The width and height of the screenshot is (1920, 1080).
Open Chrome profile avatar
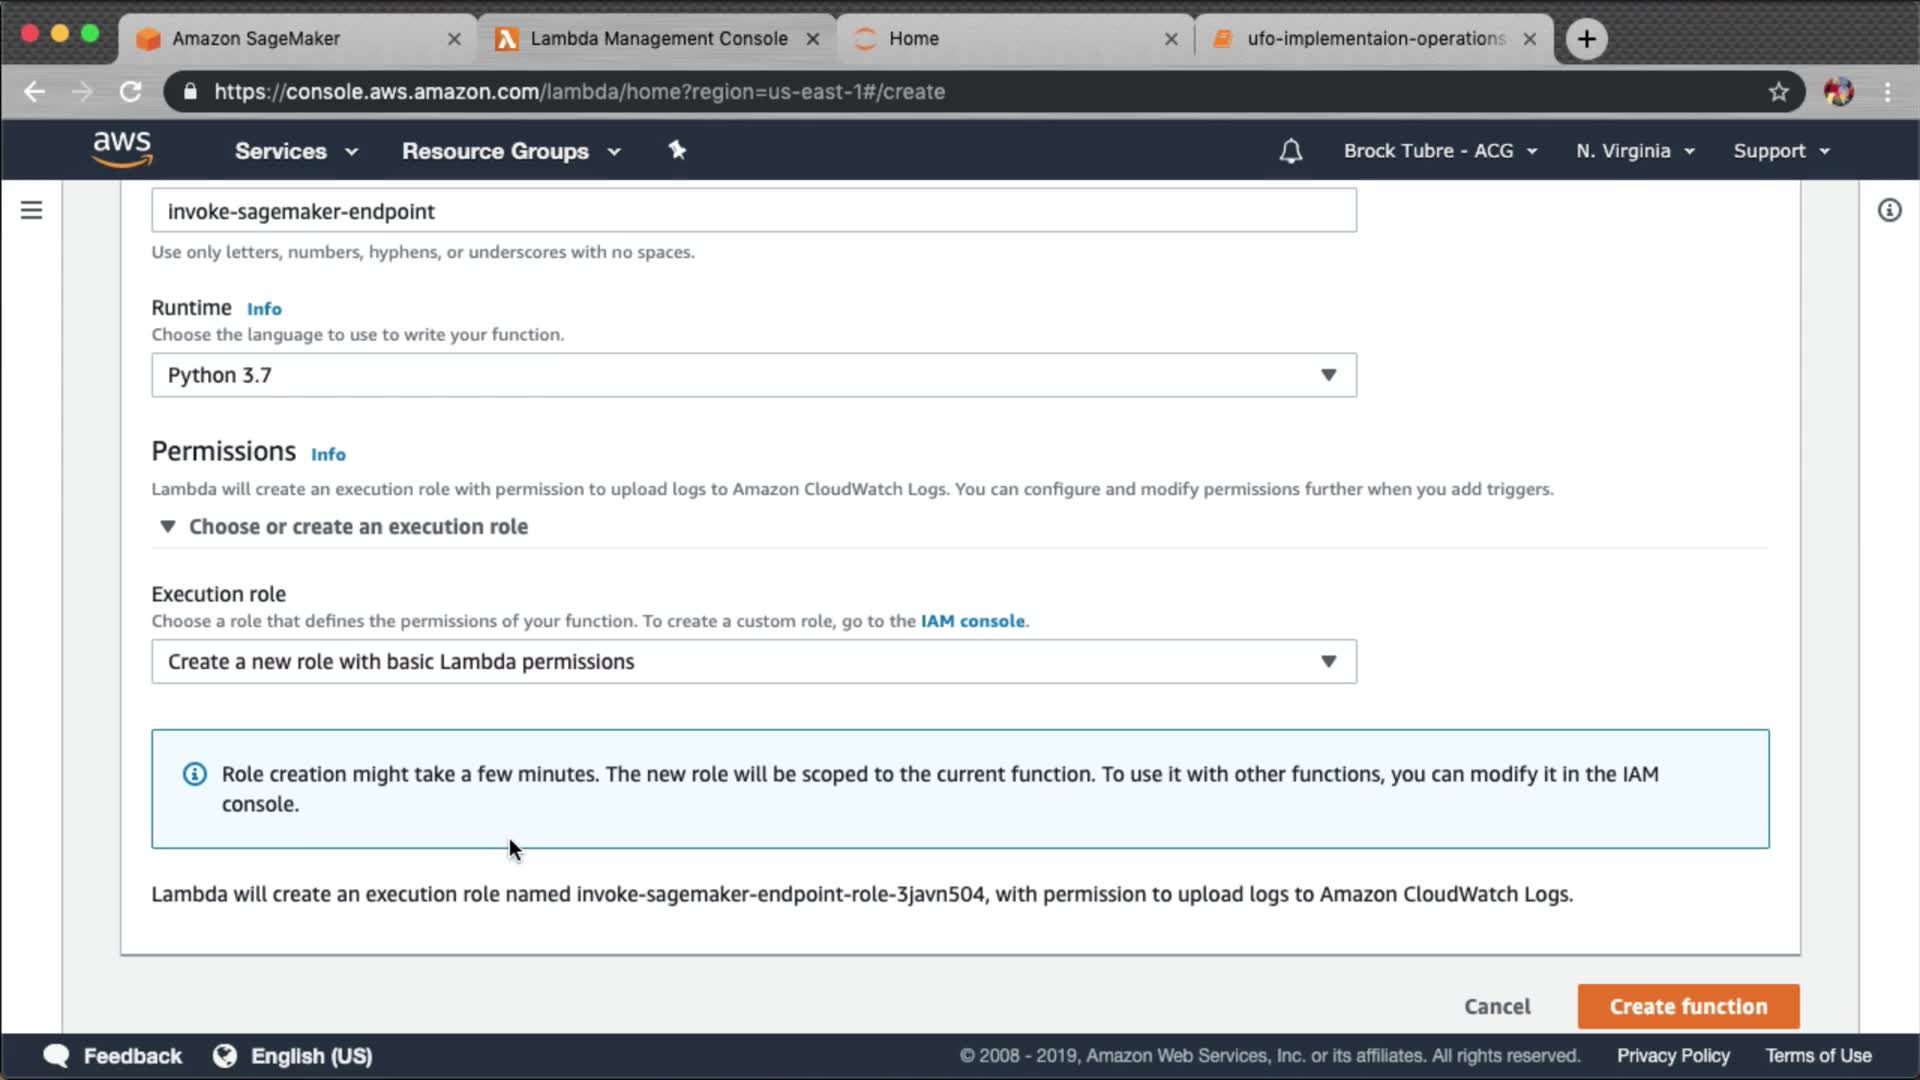click(1838, 92)
